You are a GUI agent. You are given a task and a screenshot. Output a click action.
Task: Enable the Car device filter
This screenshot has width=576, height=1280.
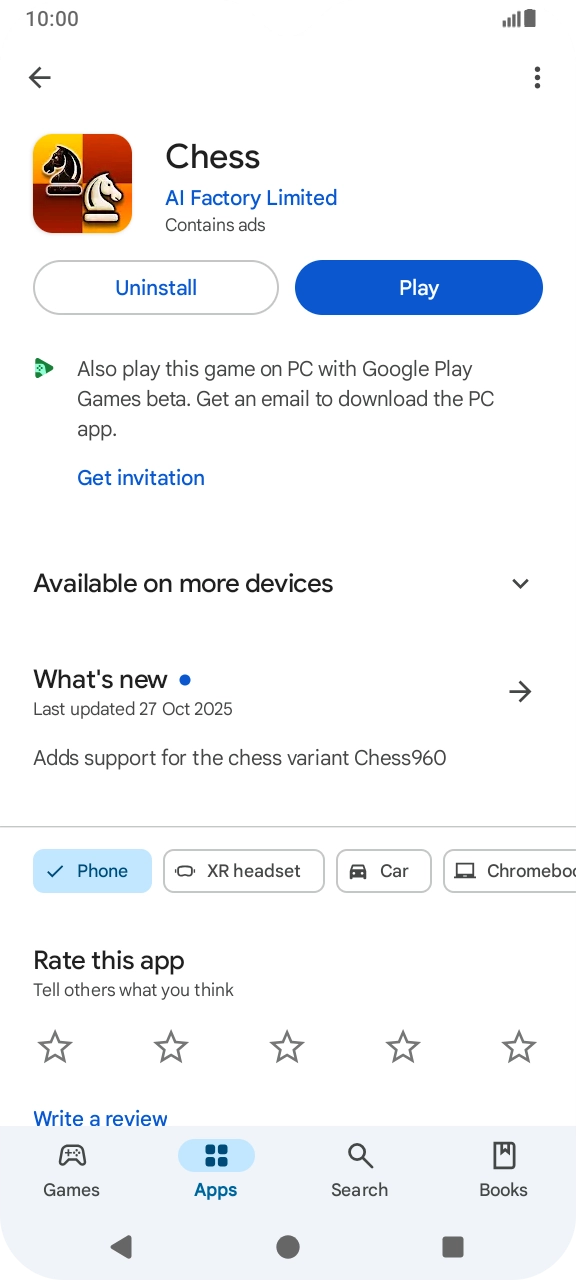[x=384, y=871]
